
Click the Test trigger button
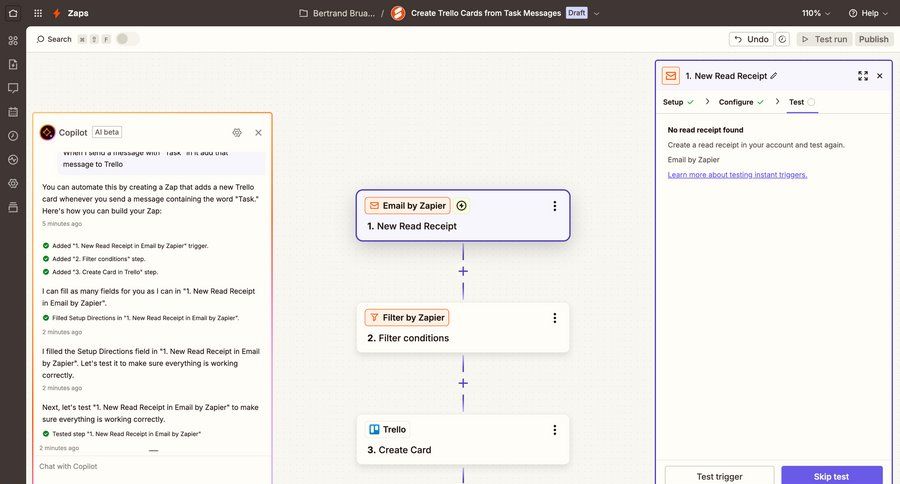[x=719, y=476]
